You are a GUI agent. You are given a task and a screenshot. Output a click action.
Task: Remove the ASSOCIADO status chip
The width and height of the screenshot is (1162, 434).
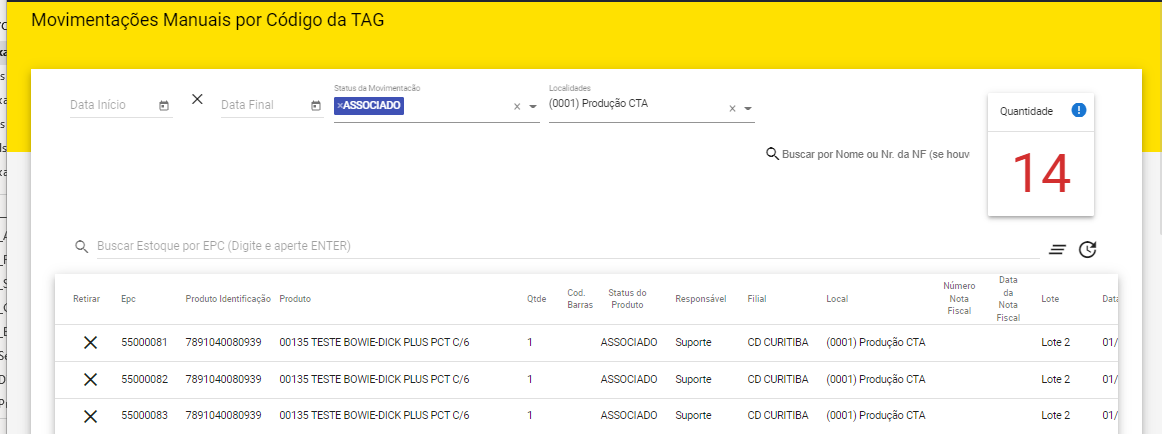point(341,105)
